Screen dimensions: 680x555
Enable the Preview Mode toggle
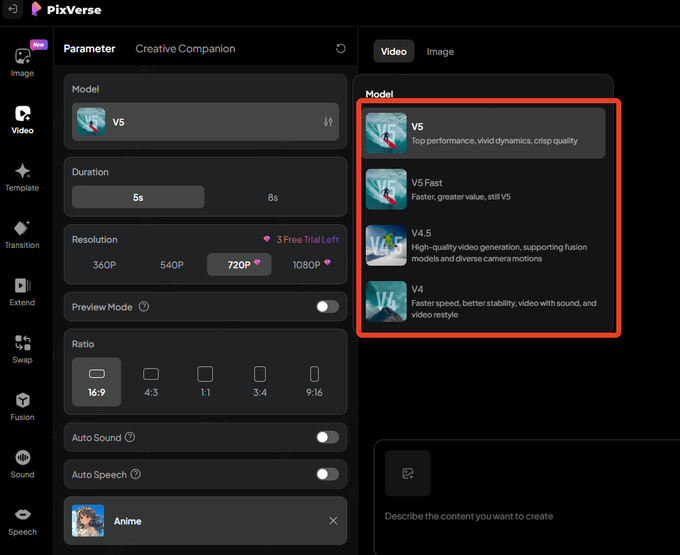click(x=327, y=306)
